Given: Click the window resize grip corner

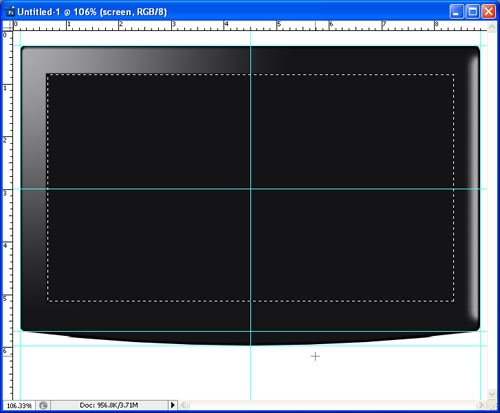Looking at the screenshot, I should [492, 405].
